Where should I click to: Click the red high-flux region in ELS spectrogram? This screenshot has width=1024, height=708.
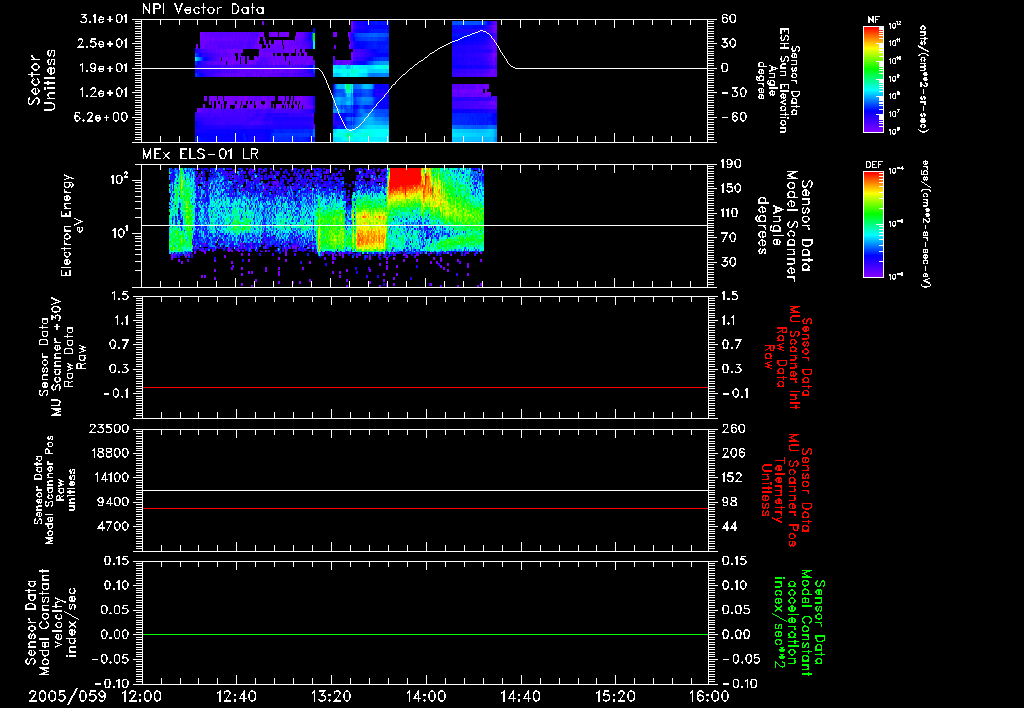pyautogui.click(x=405, y=182)
